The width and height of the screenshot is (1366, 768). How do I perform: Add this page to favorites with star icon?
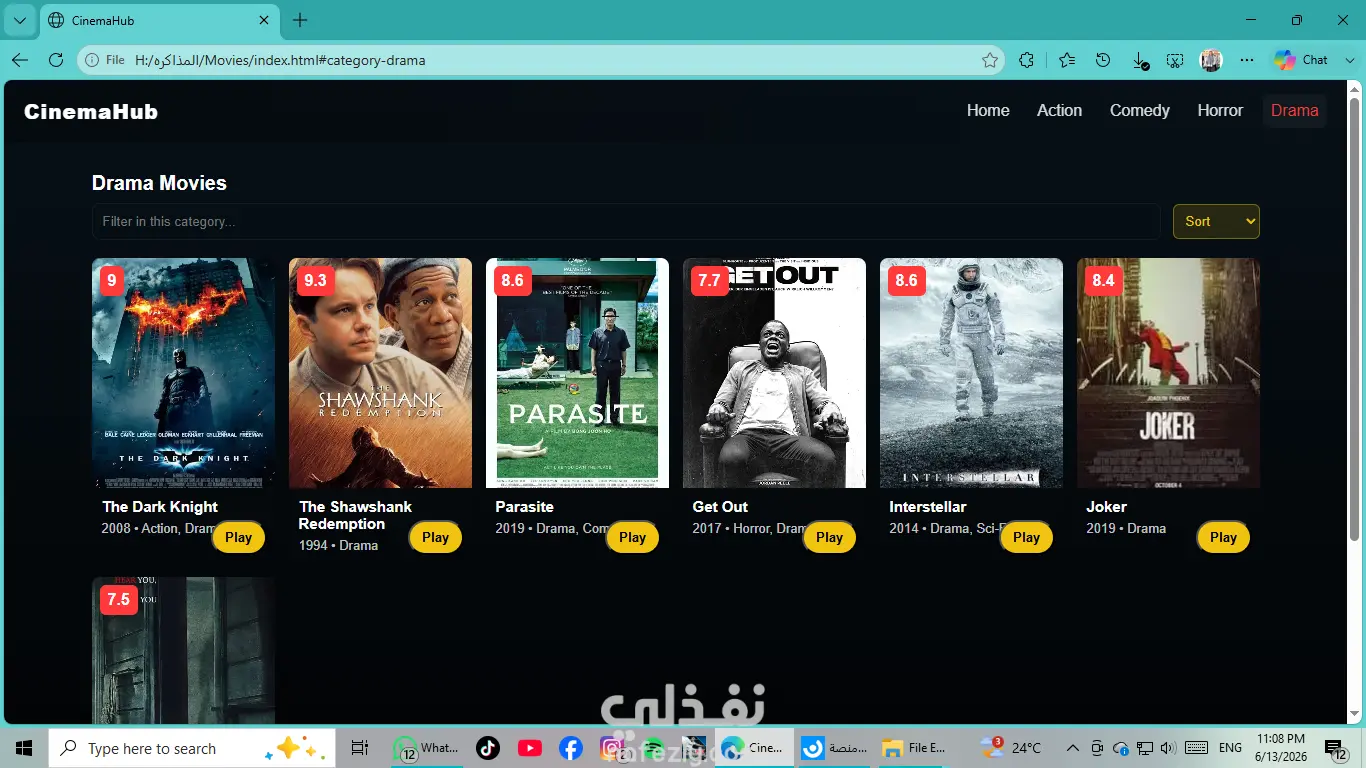(x=990, y=60)
